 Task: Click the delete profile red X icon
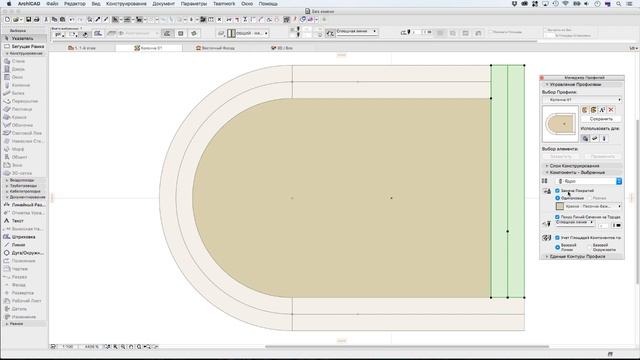click(x=611, y=110)
